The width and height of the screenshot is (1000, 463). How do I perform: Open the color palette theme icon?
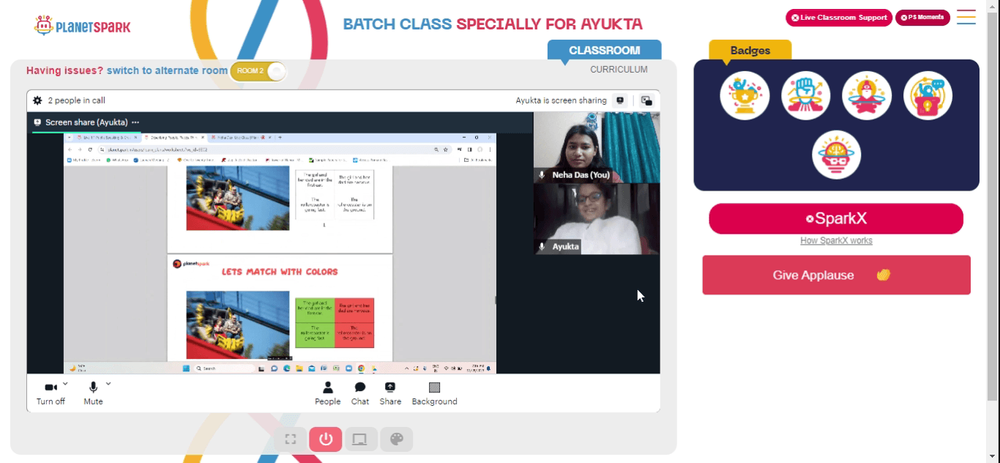[x=397, y=439]
